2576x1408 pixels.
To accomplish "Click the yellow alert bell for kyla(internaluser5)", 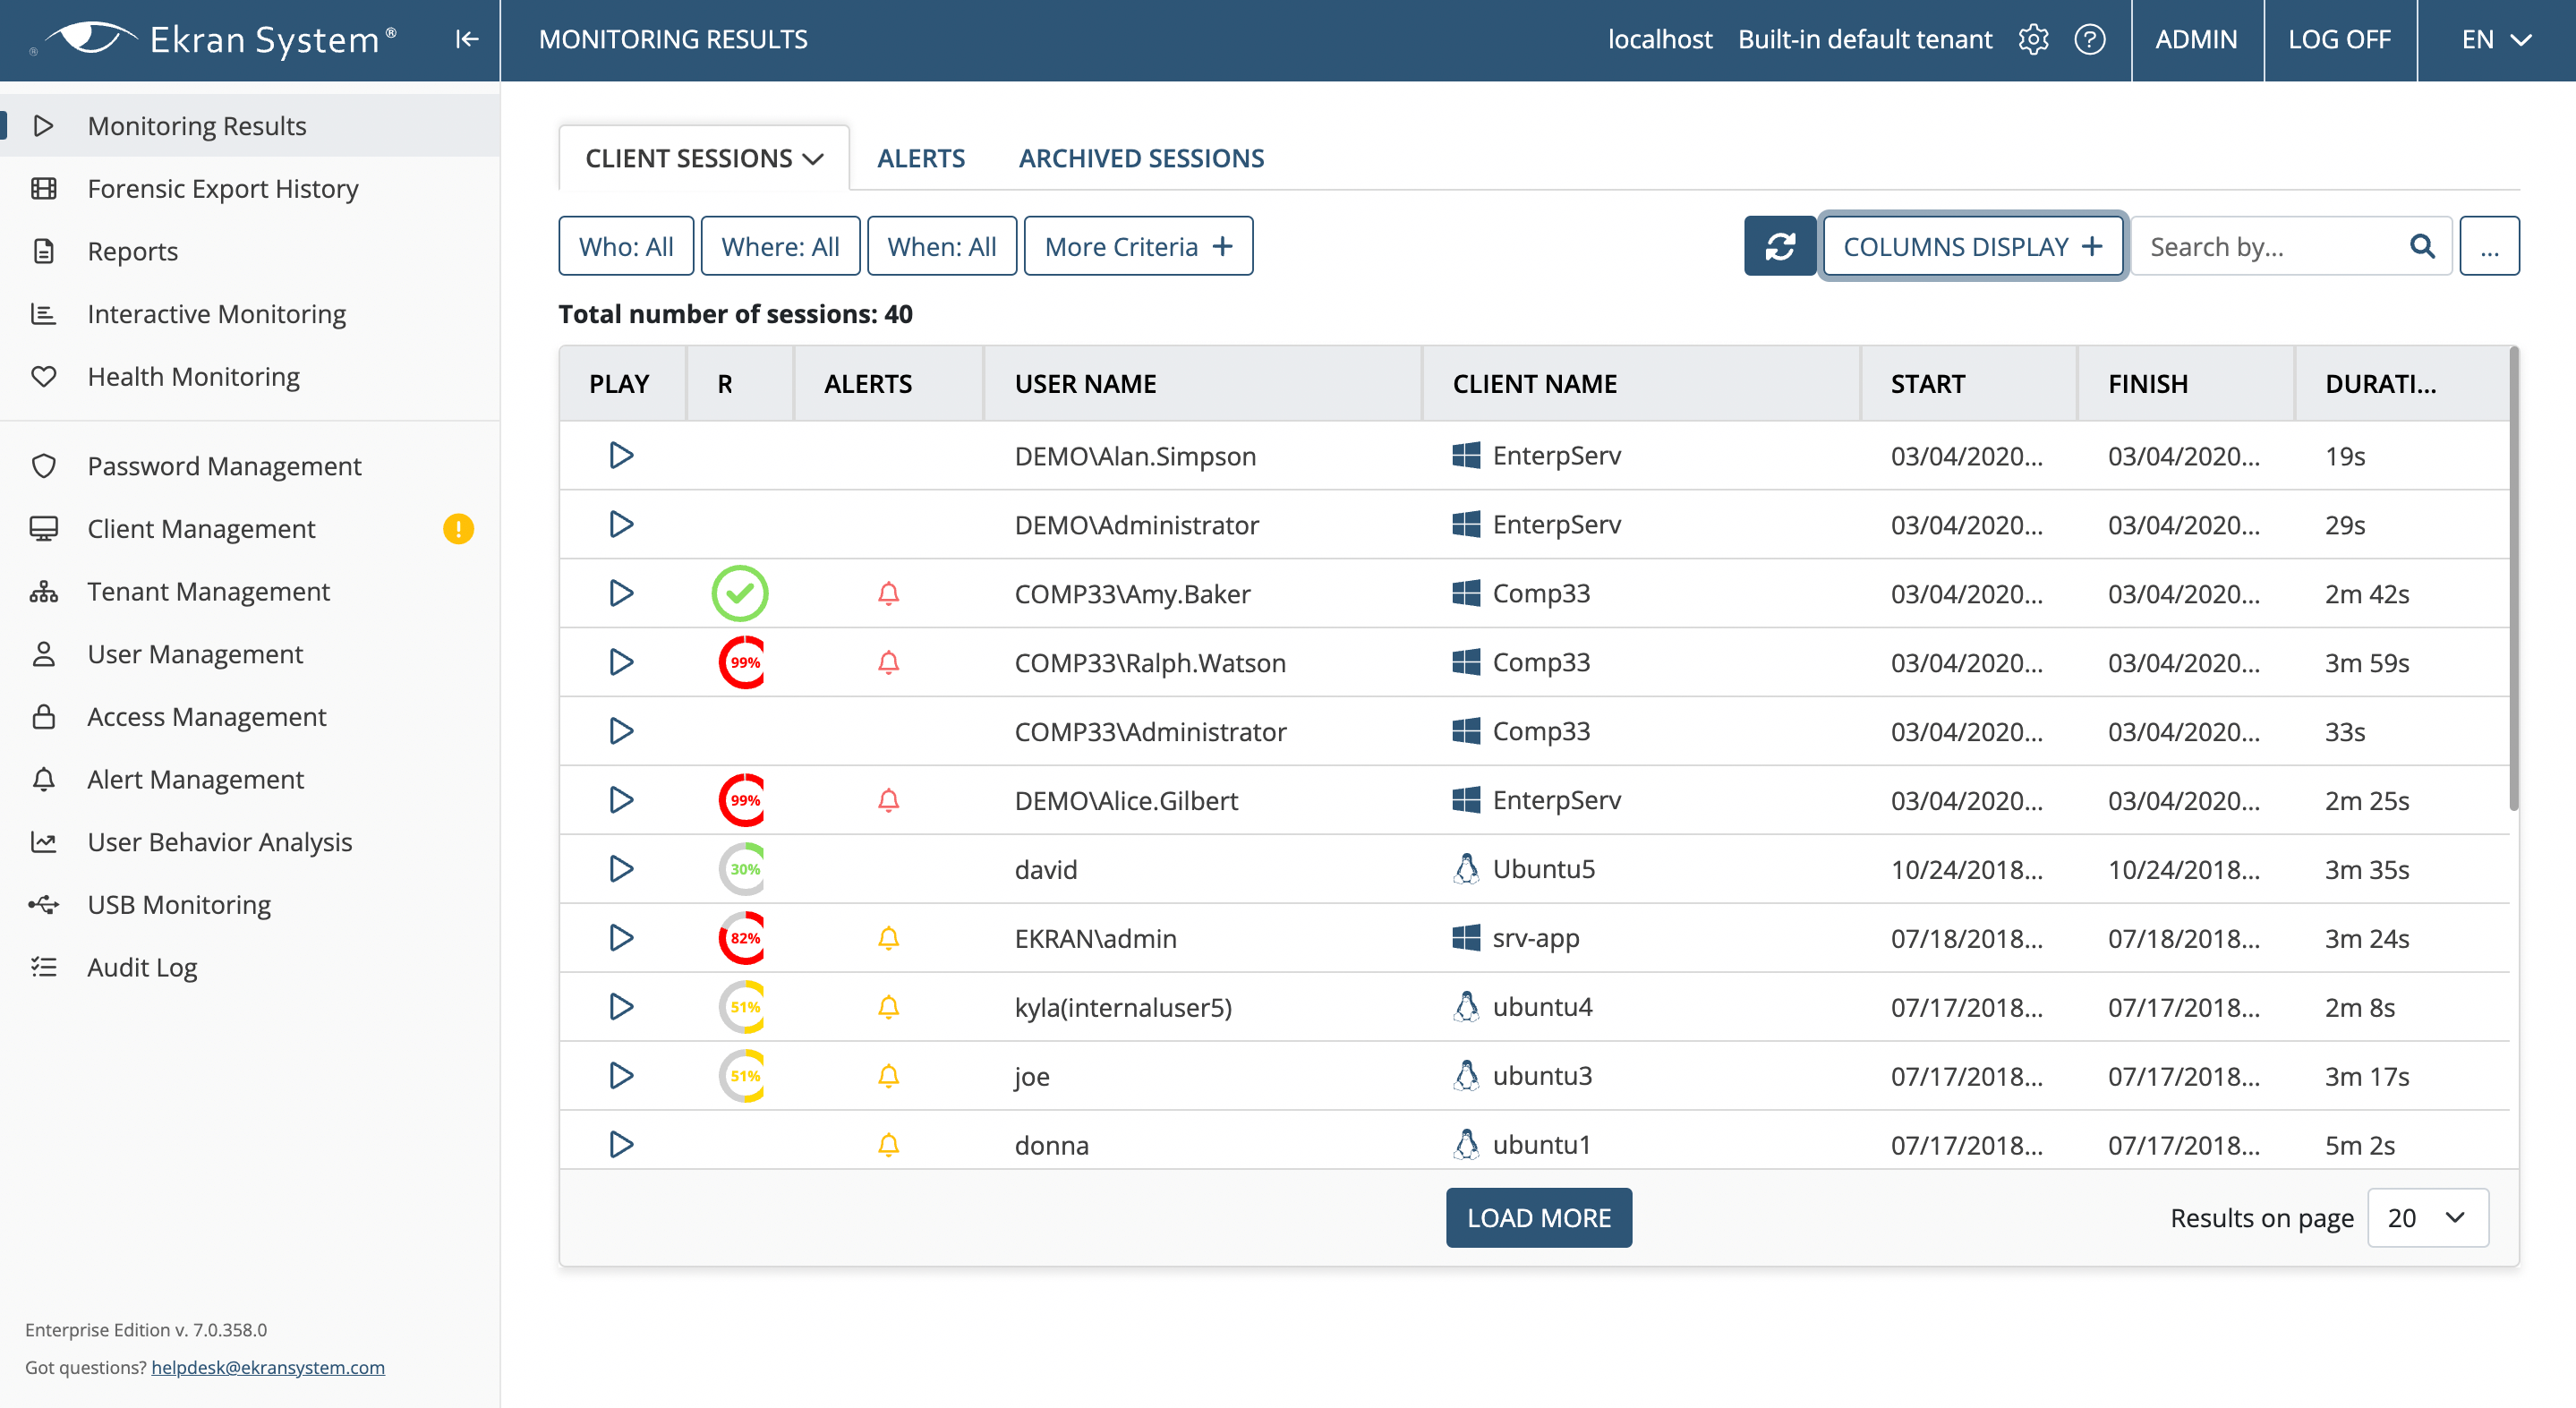I will [x=888, y=1008].
